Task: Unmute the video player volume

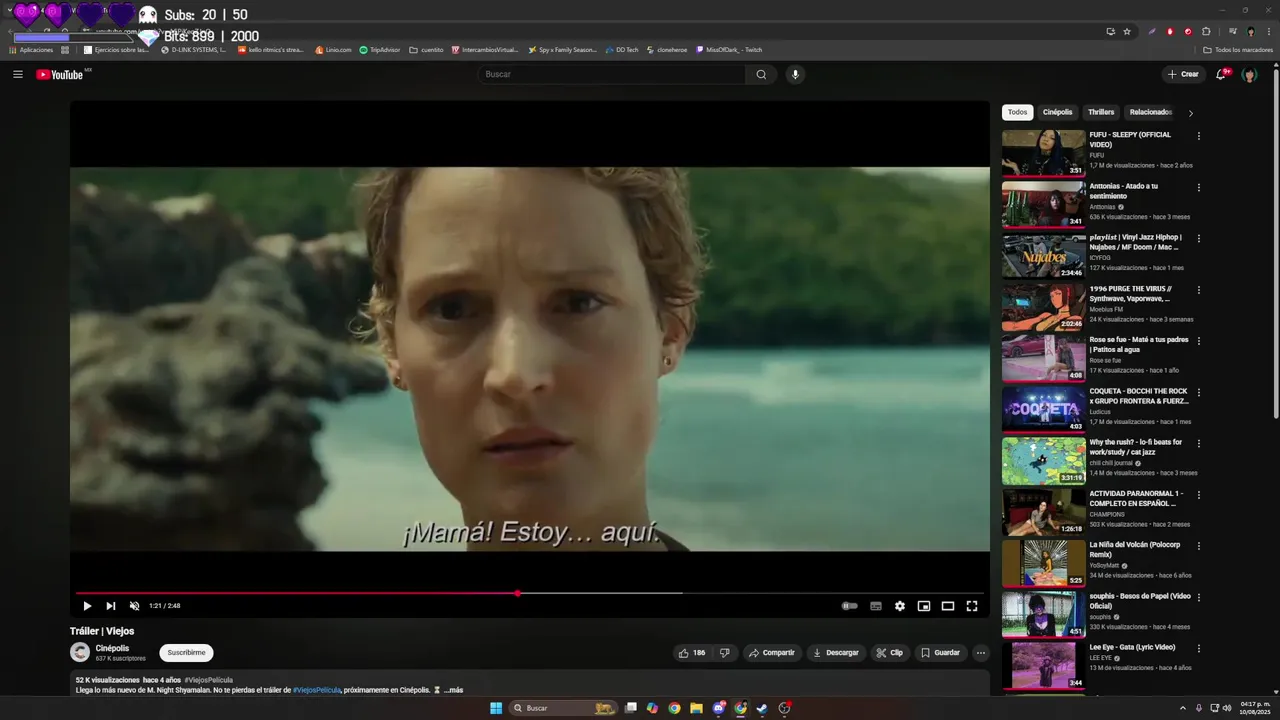Action: tap(135, 606)
